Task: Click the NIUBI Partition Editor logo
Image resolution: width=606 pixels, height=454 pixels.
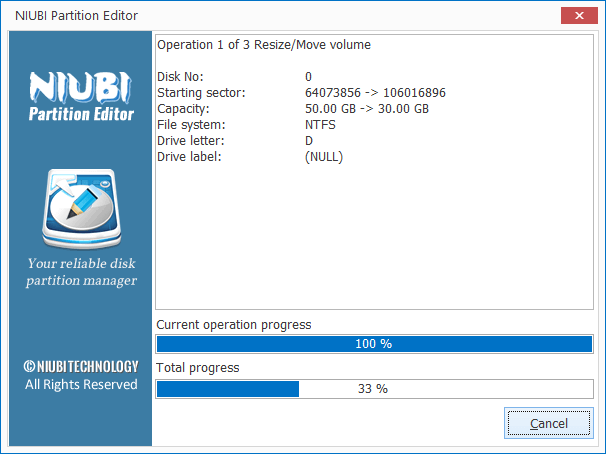Action: pyautogui.click(x=81, y=97)
